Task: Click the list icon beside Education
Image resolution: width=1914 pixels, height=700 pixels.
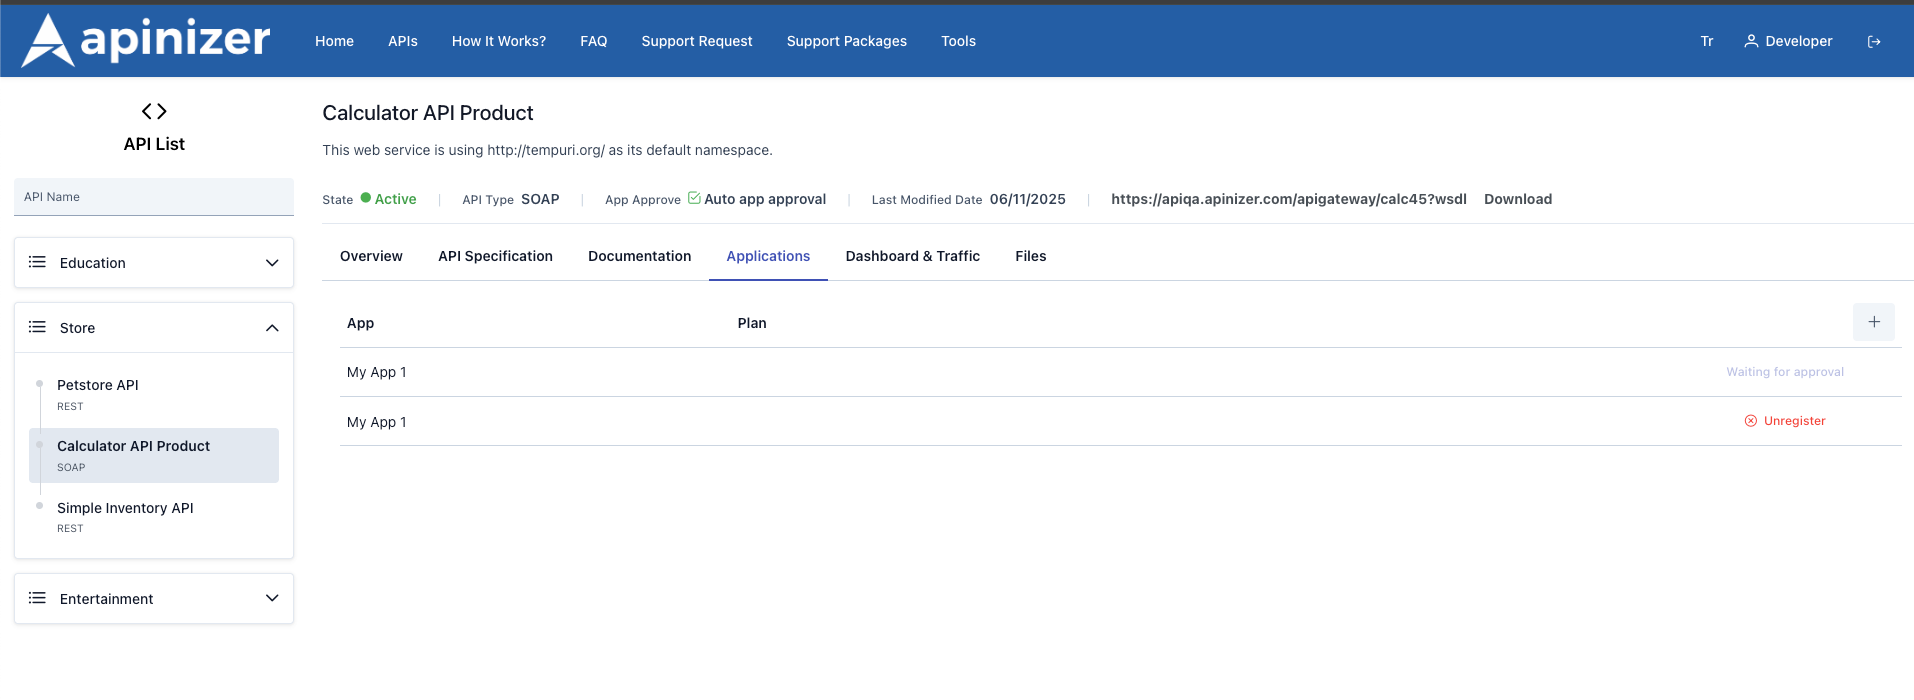Action: [38, 262]
